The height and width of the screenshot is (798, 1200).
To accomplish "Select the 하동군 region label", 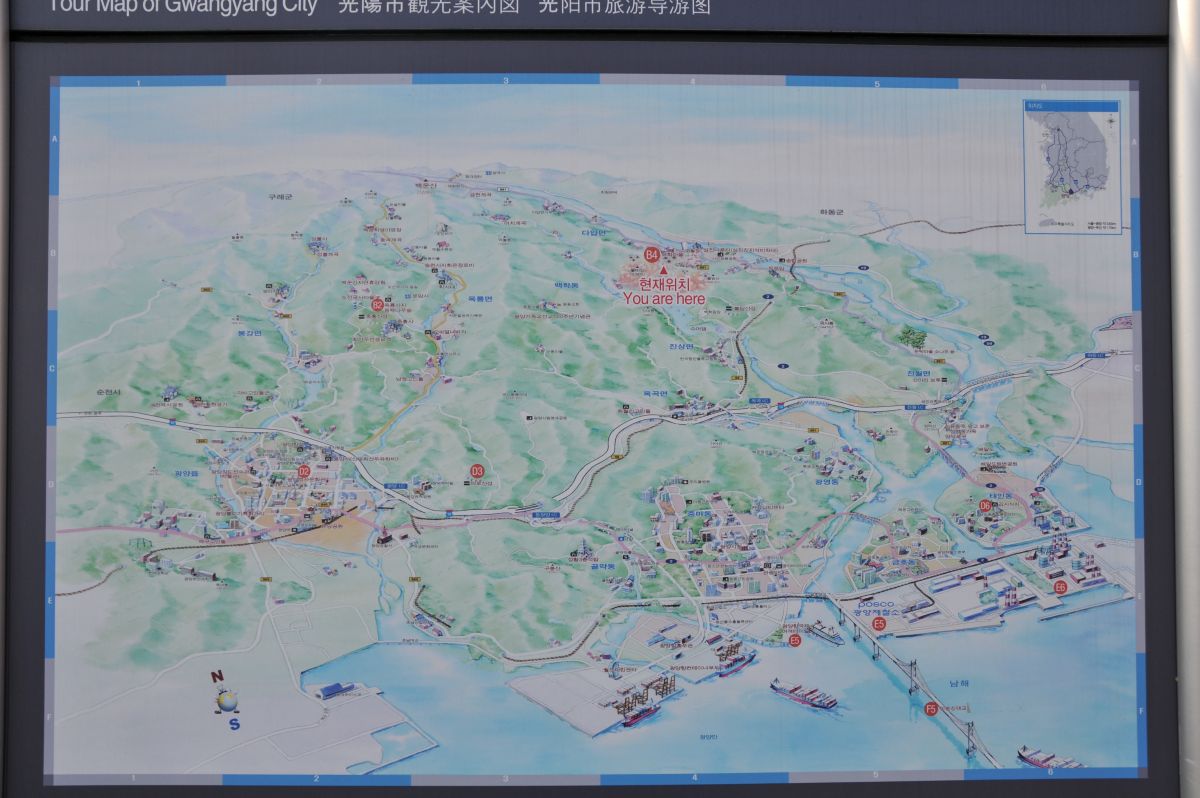I will tap(832, 213).
